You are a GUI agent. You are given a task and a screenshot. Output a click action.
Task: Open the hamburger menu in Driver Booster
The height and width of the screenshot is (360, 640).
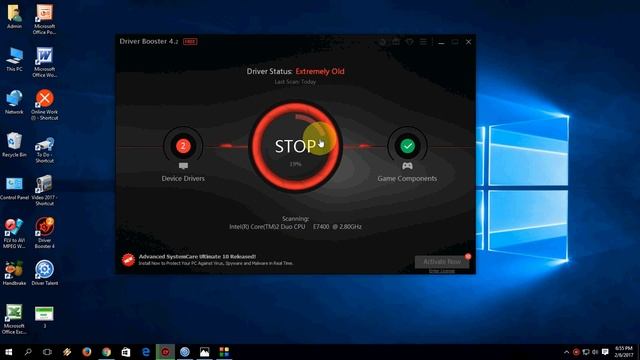pos(423,42)
